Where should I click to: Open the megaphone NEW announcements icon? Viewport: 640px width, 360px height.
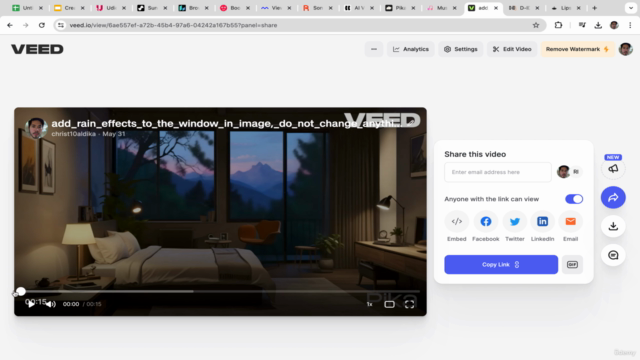click(x=613, y=168)
